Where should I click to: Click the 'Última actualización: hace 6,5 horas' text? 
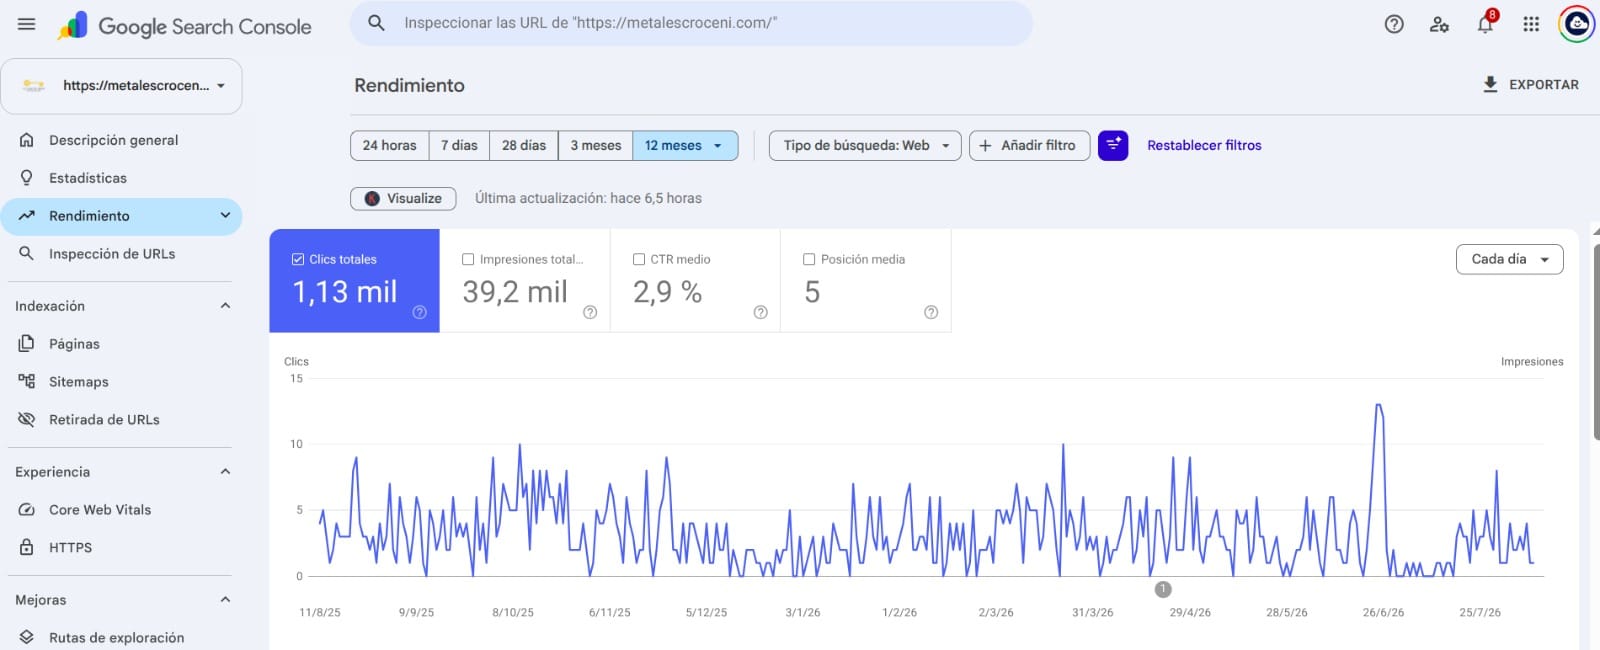coord(588,198)
